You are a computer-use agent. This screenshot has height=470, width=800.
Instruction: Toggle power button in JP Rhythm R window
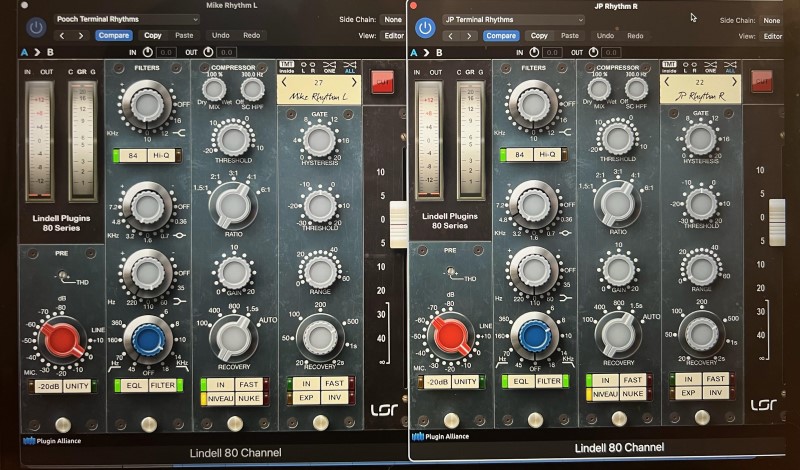(x=425, y=28)
